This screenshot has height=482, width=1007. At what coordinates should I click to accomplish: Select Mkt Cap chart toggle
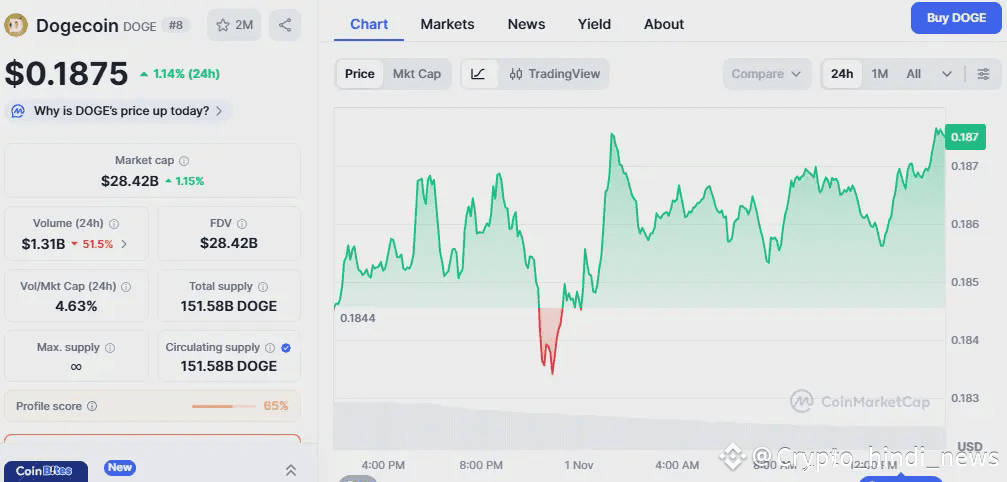tap(417, 74)
